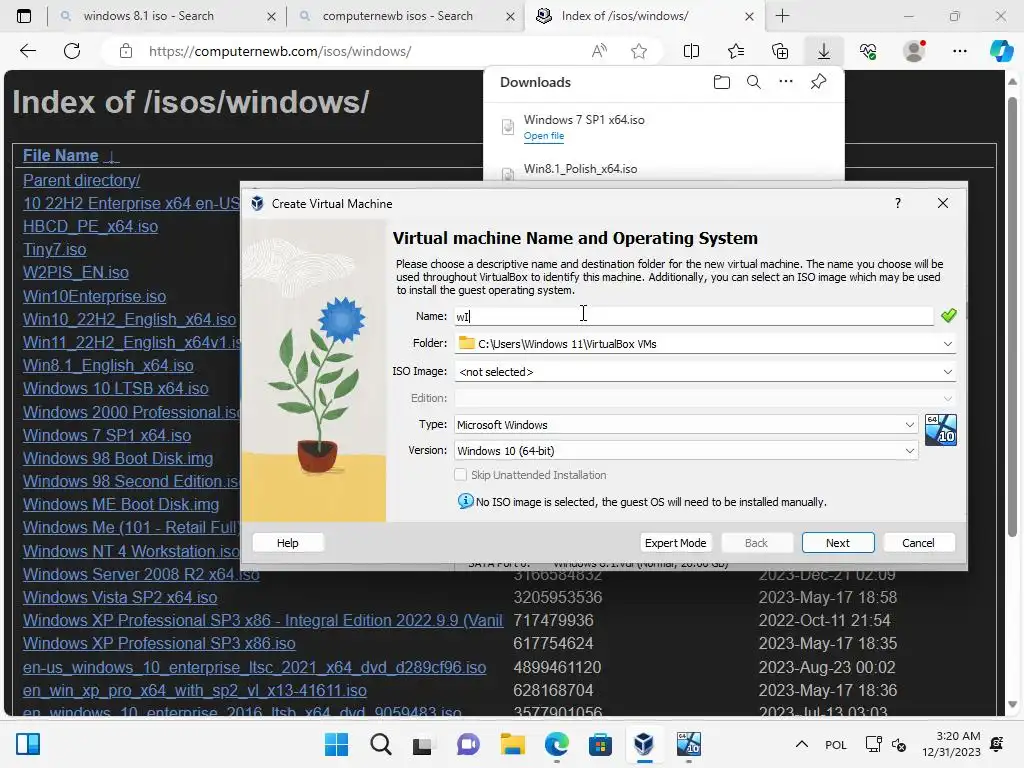Viewport: 1024px width, 768px height.
Task: Toggle Skip Unattended Installation checkbox
Action: point(460,475)
